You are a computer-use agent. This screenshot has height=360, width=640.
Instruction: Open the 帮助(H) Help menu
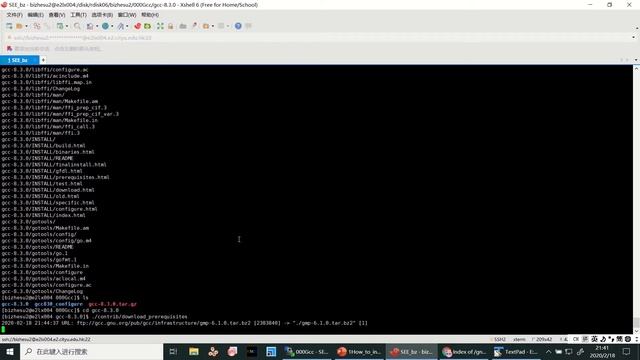(150, 15)
